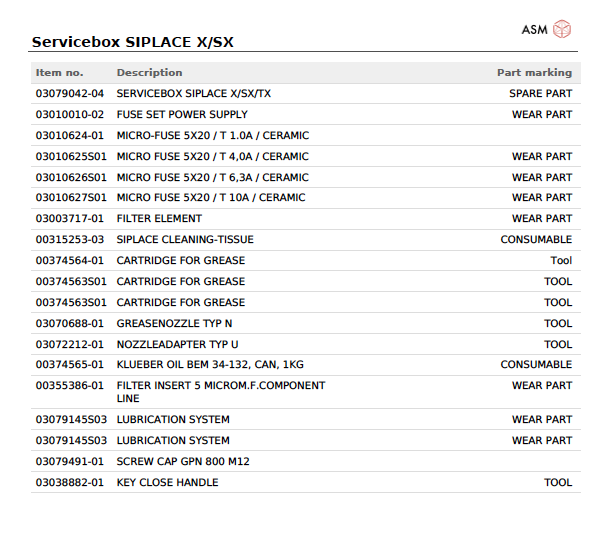Click CARTRIDGE FOR GREASE in row 00374564-01
Screen dimensions: 605x547
pyautogui.click(x=181, y=261)
